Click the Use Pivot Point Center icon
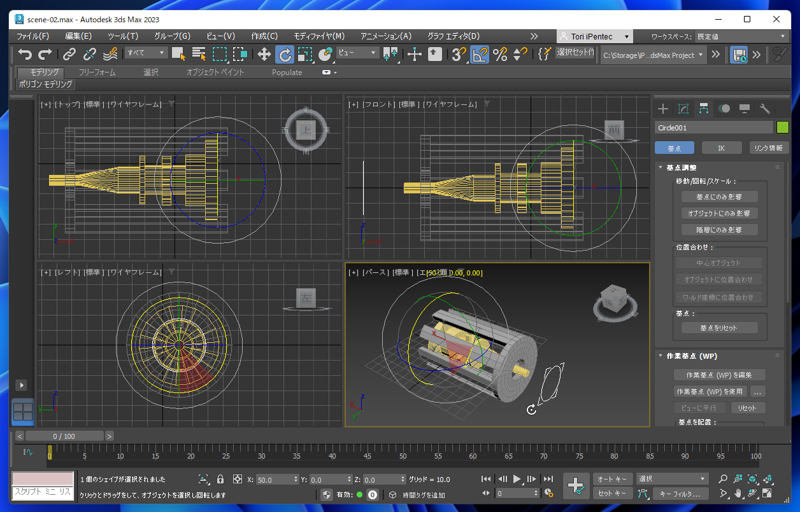The width and height of the screenshot is (800, 512). pos(391,54)
